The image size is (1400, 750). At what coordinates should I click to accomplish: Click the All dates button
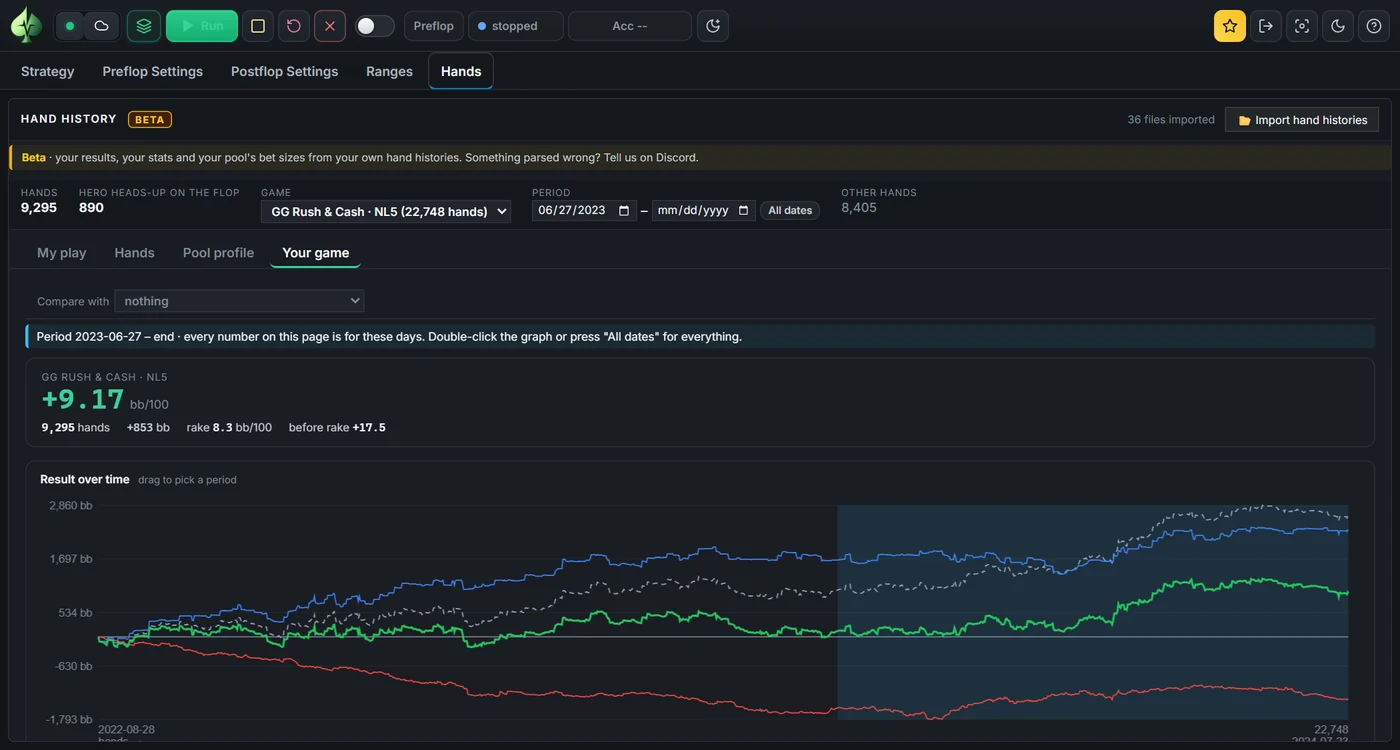(790, 211)
